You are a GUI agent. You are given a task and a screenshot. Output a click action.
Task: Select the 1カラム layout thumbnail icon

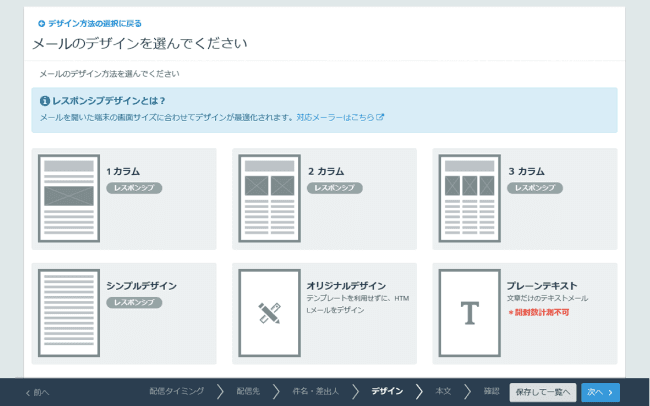[x=69, y=198]
